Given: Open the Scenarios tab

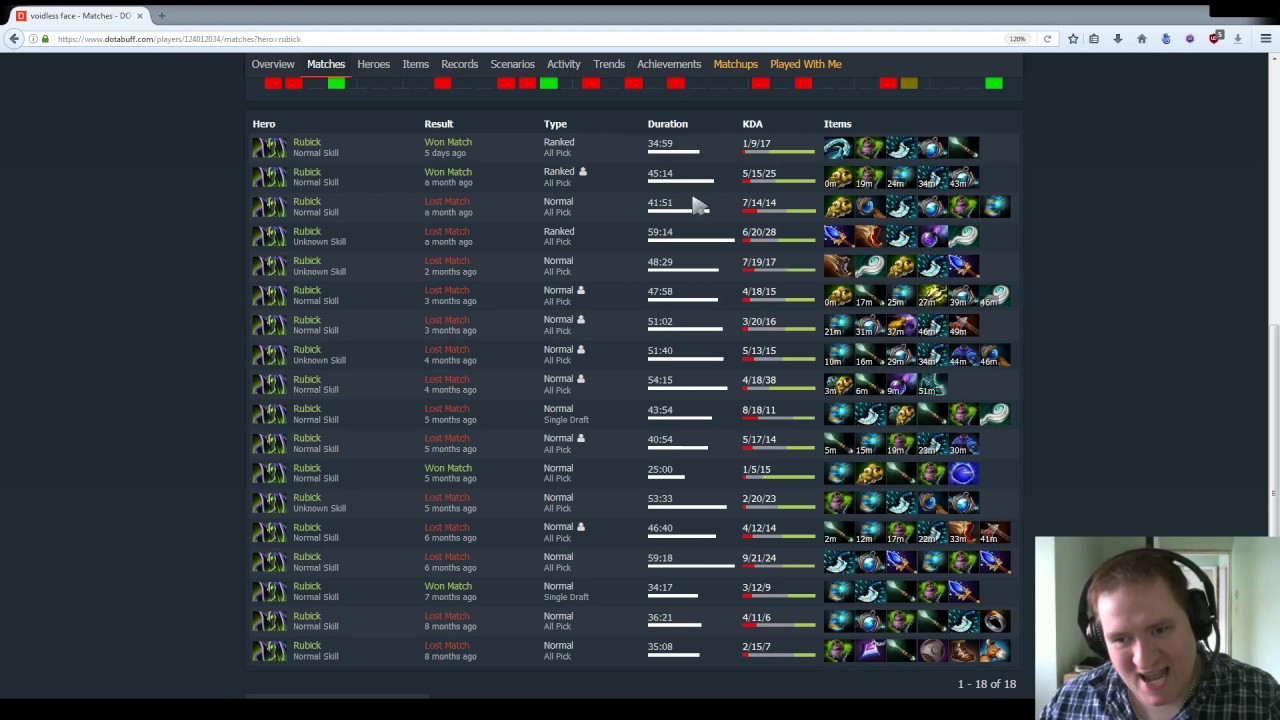Looking at the screenshot, I should tap(512, 64).
